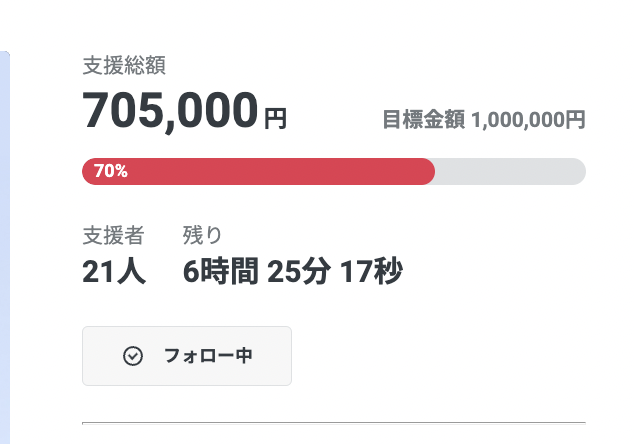Viewport: 634px width, 444px height.
Task: Open the 21人 supporter count
Action: pyautogui.click(x=114, y=270)
